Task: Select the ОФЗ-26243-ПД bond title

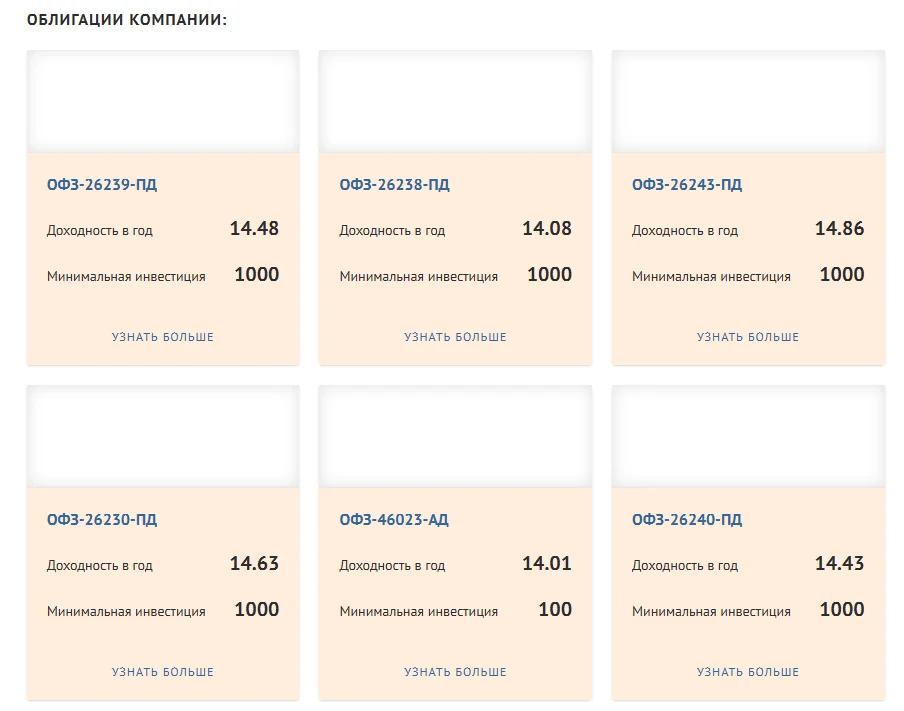Action: click(x=687, y=185)
